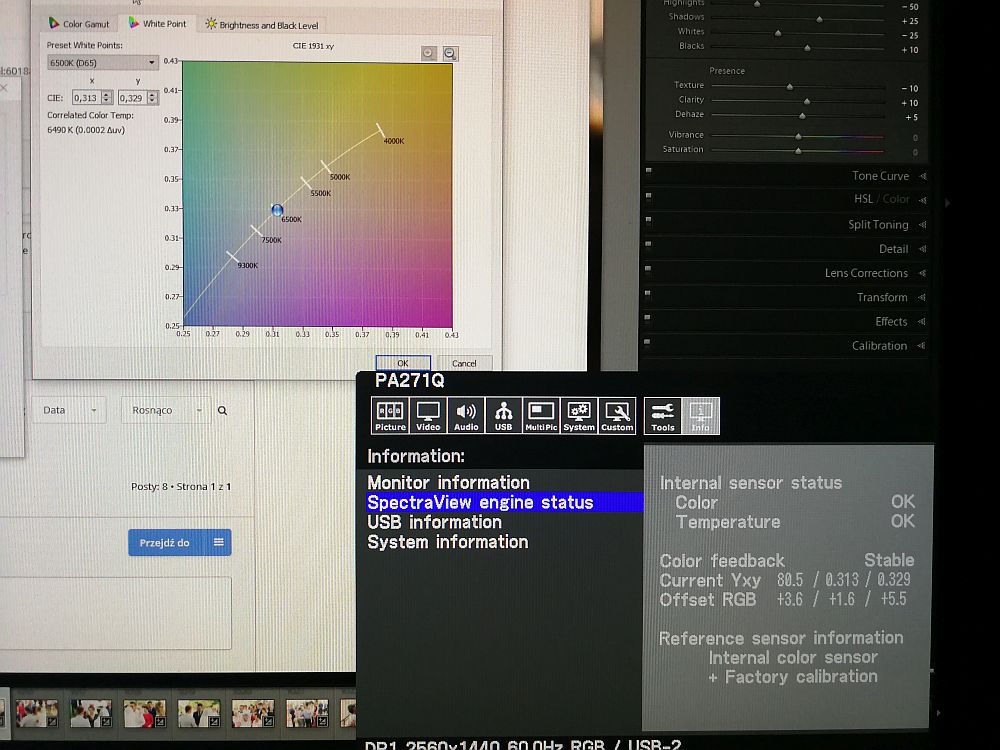
Task: Click the OK button in dialog
Action: click(x=402, y=364)
